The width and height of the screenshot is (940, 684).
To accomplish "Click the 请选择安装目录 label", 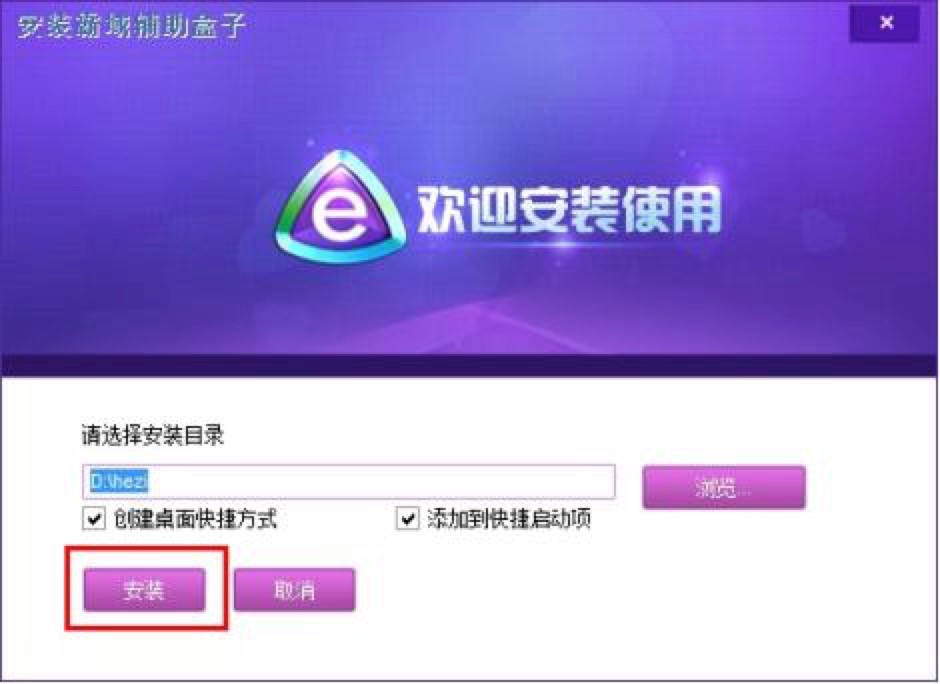I will coord(153,435).
